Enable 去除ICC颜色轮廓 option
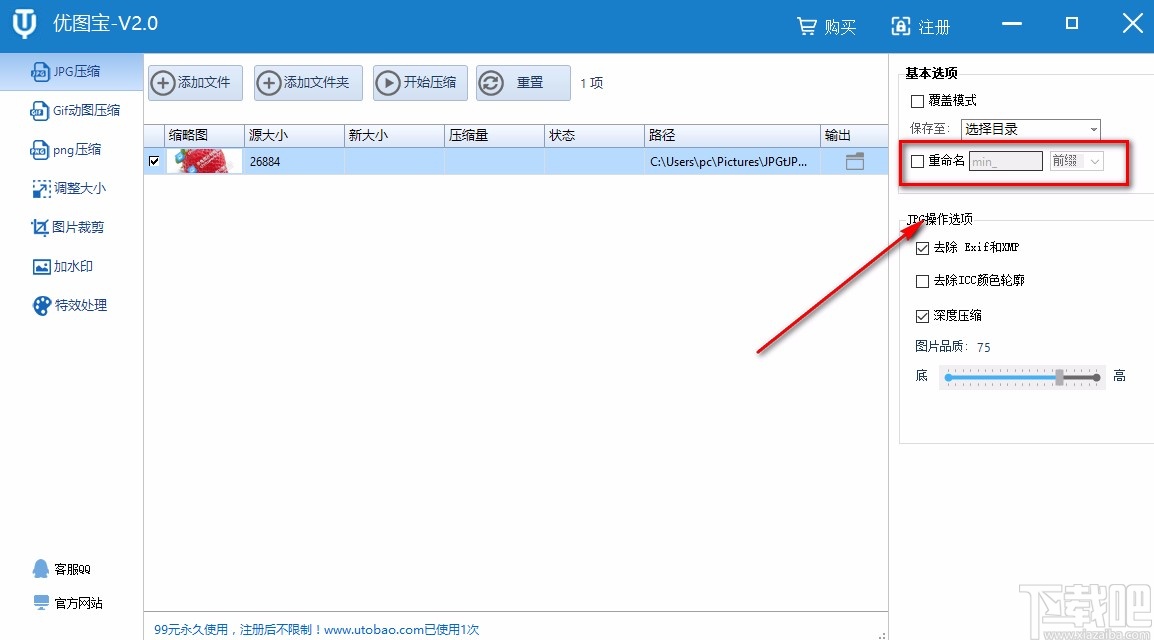This screenshot has height=640, width=1154. pos(922,281)
